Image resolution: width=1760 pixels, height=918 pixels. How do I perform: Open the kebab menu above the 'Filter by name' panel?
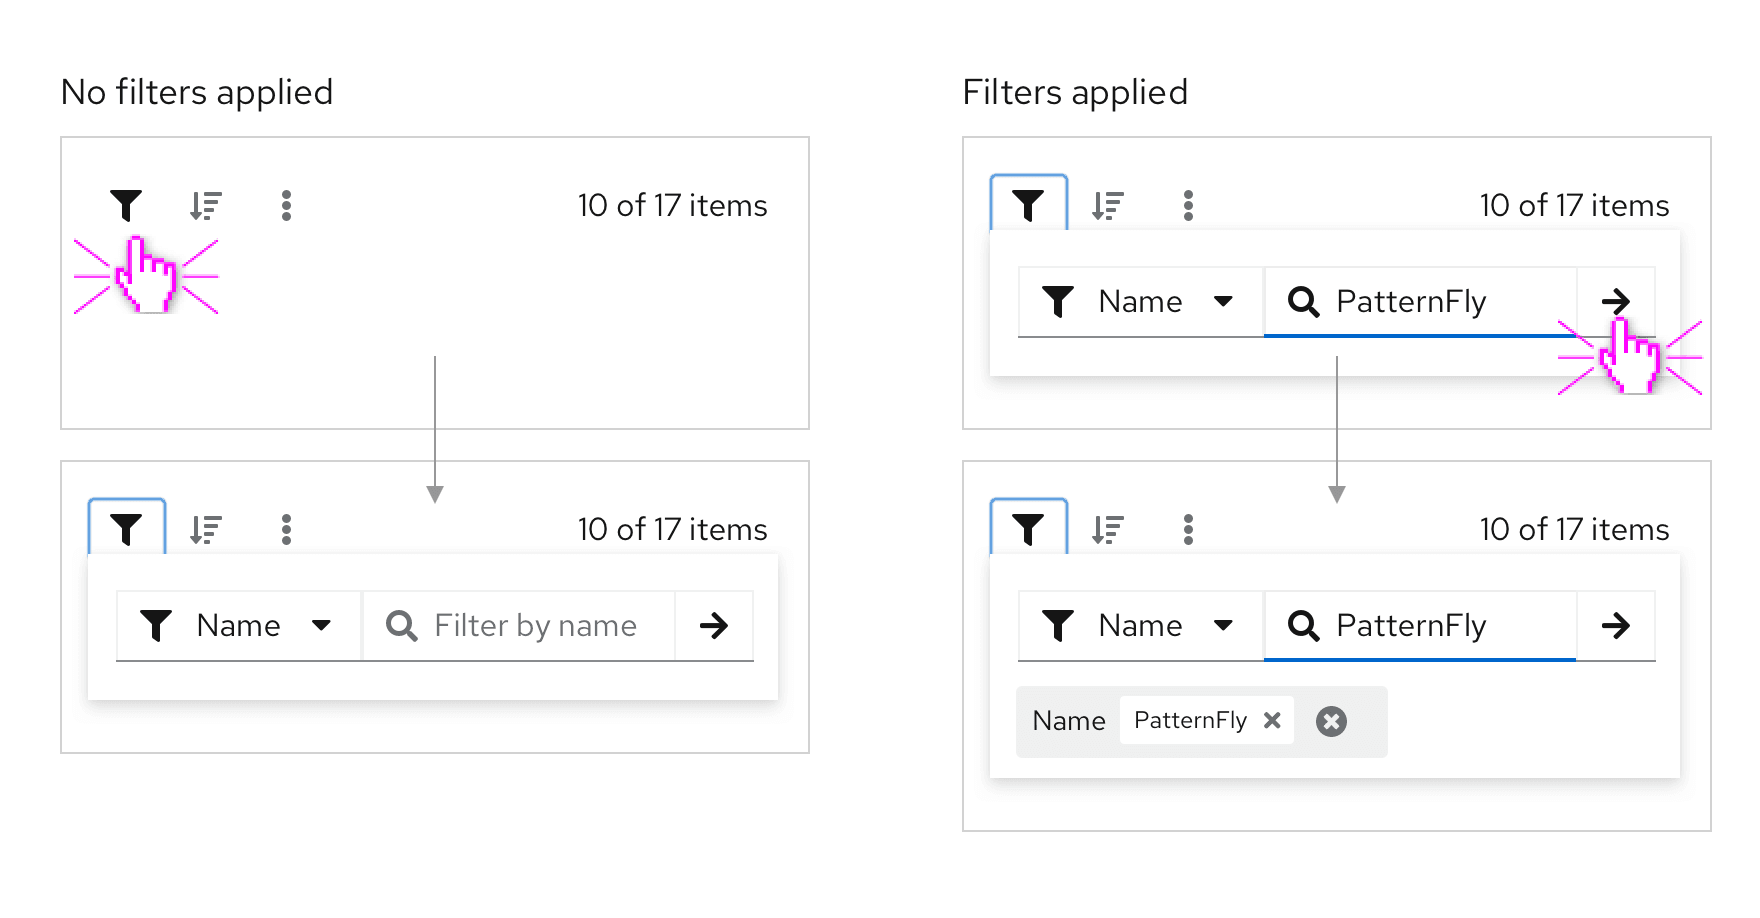tap(286, 529)
